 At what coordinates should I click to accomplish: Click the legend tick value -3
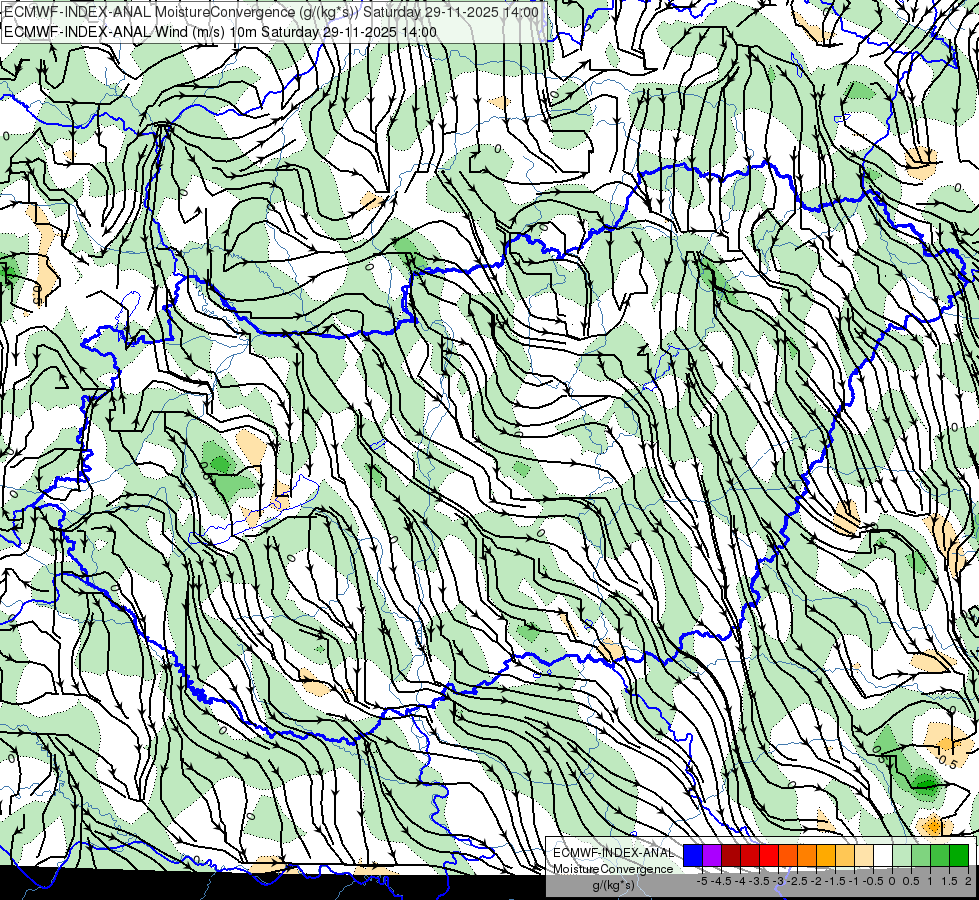point(779,881)
